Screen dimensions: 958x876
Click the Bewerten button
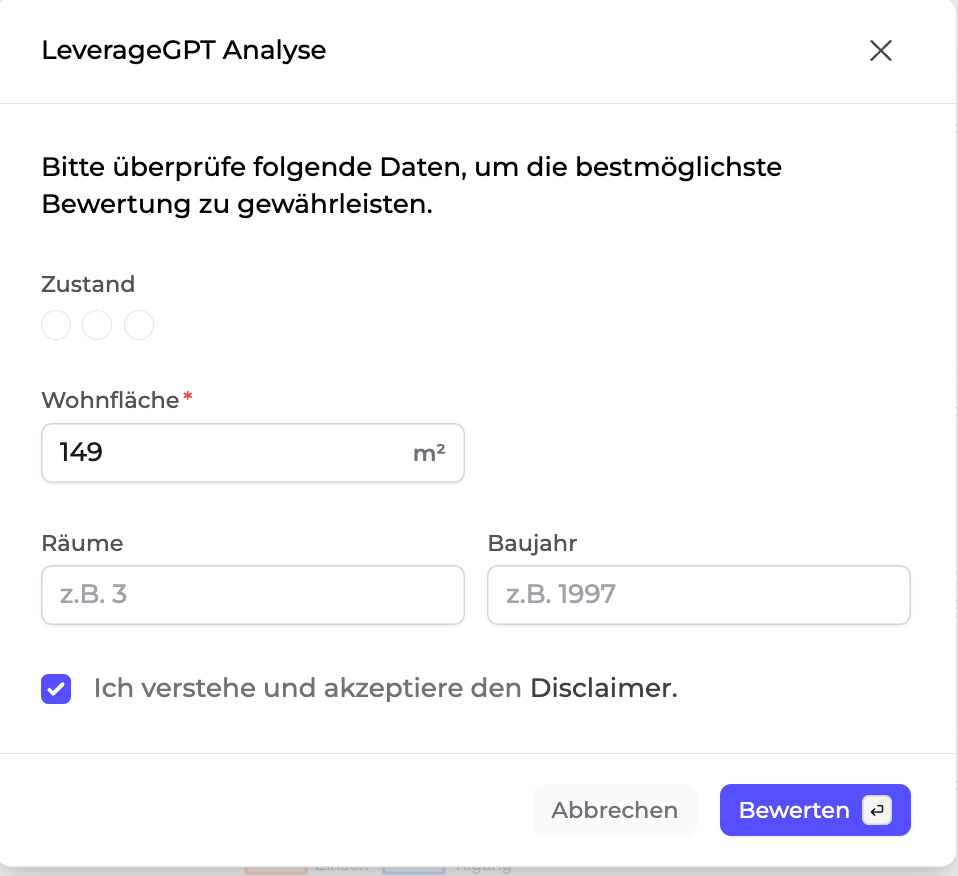point(815,810)
